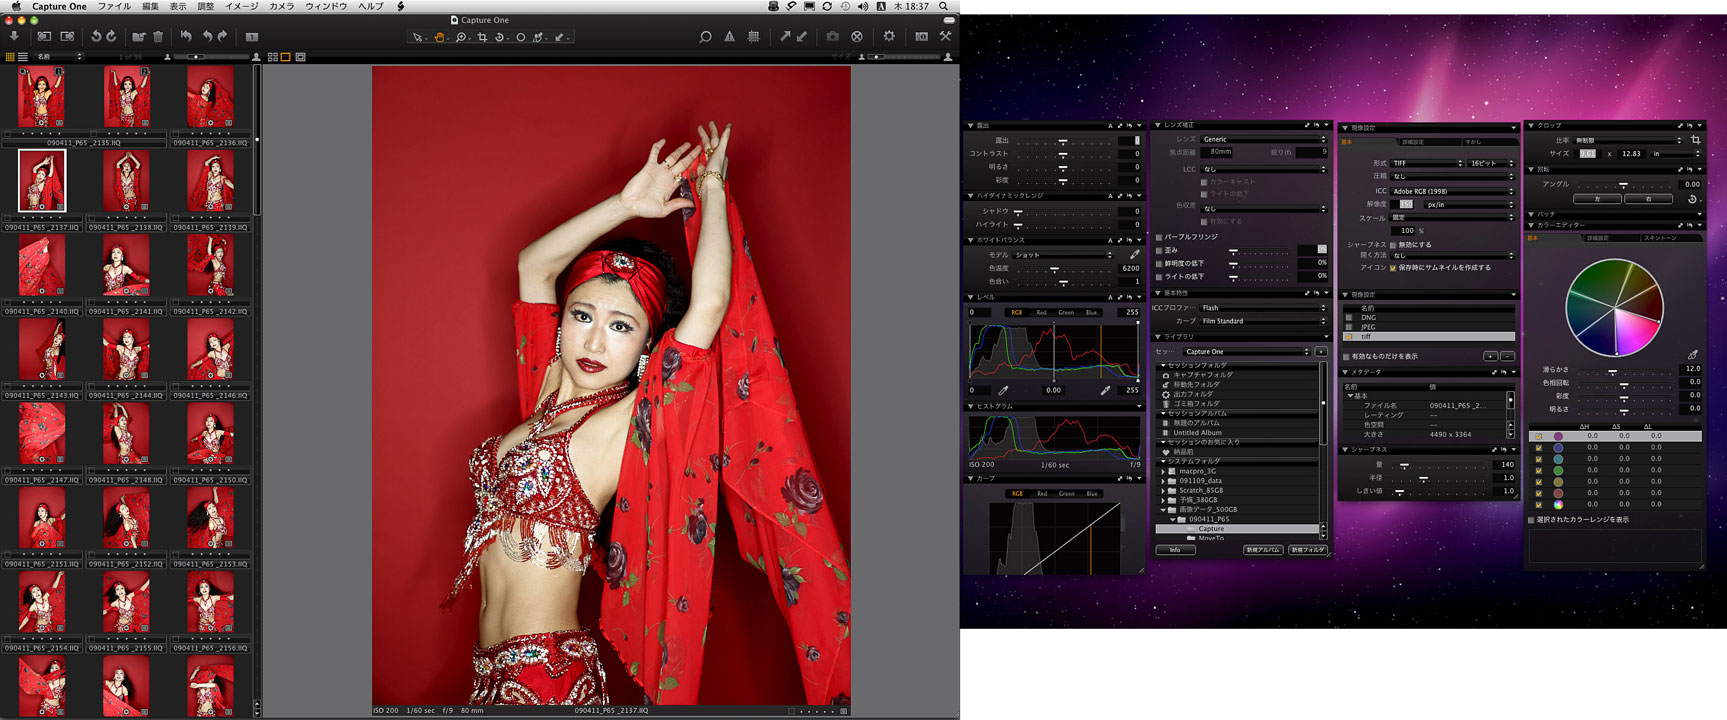Toggle the exposure warning triangle icon
The height and width of the screenshot is (720, 1727).
[x=729, y=36]
